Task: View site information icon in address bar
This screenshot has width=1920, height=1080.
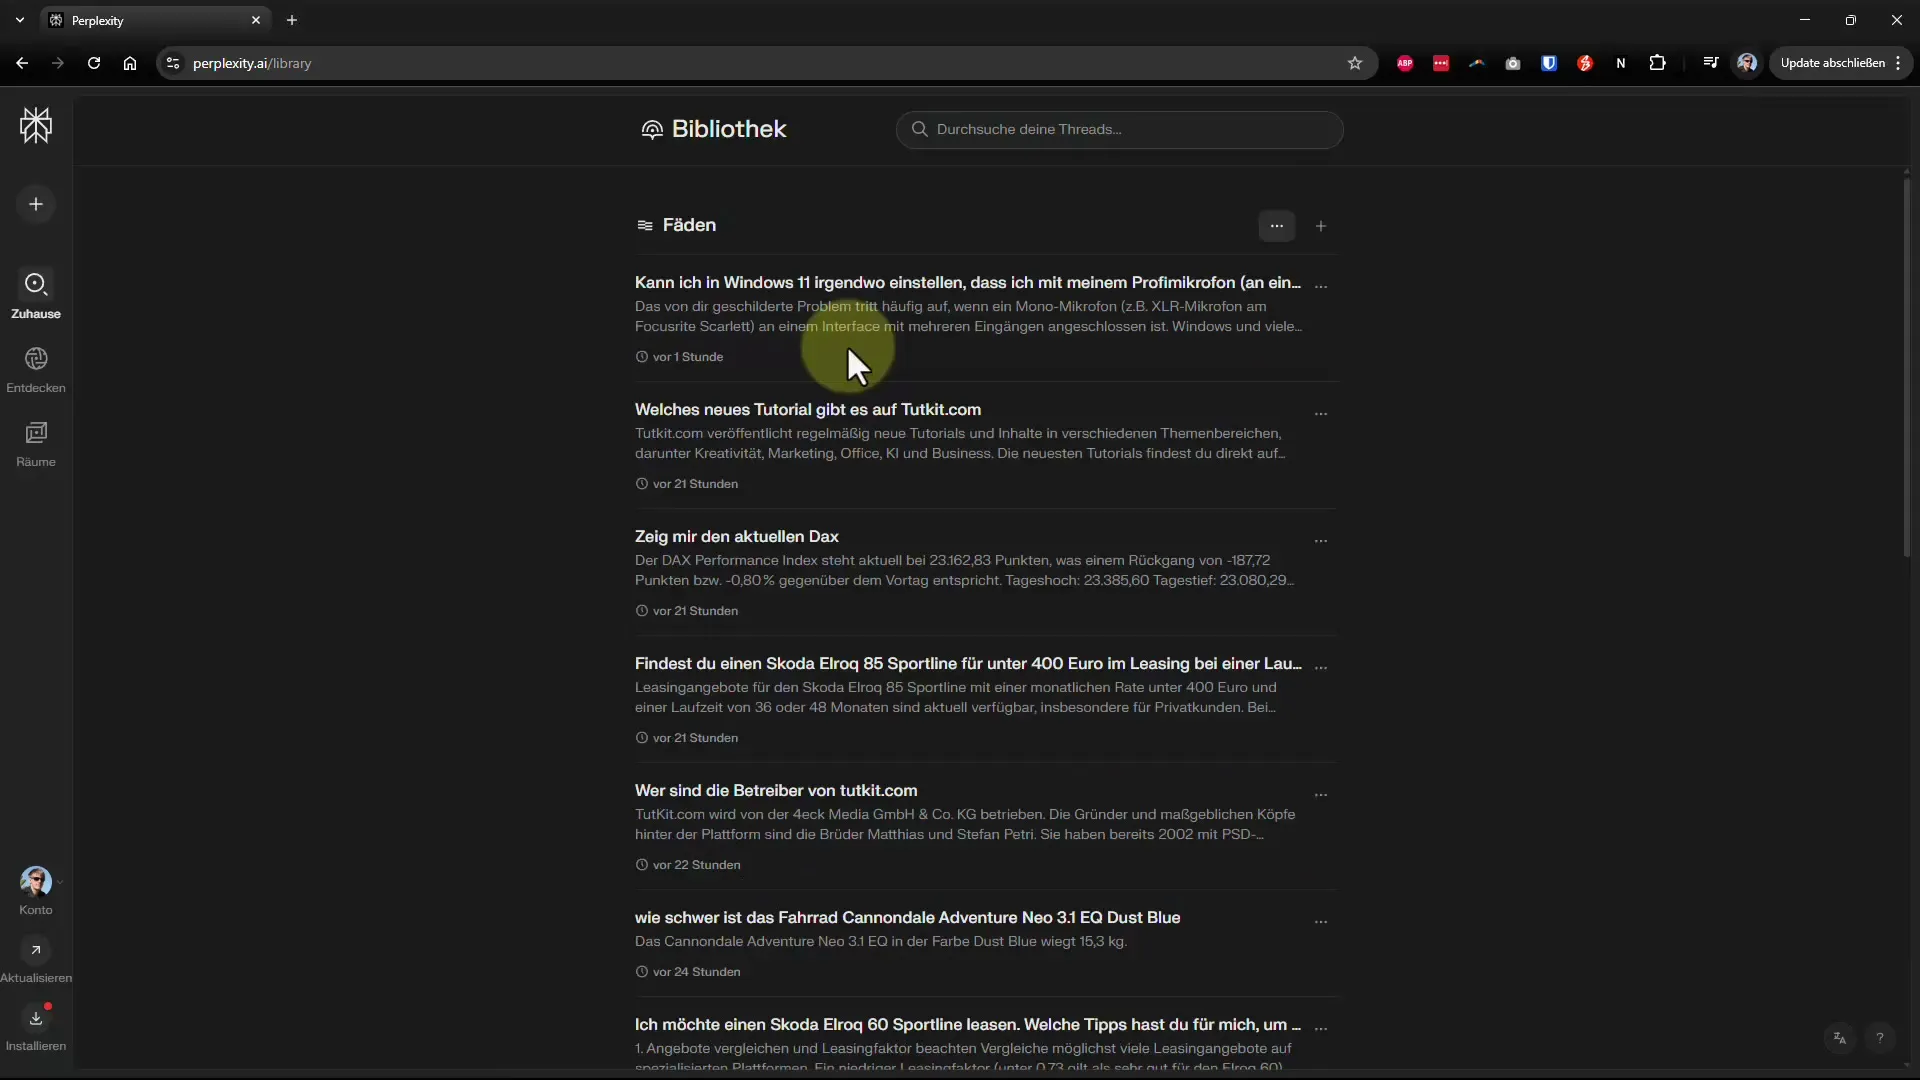Action: (x=173, y=63)
